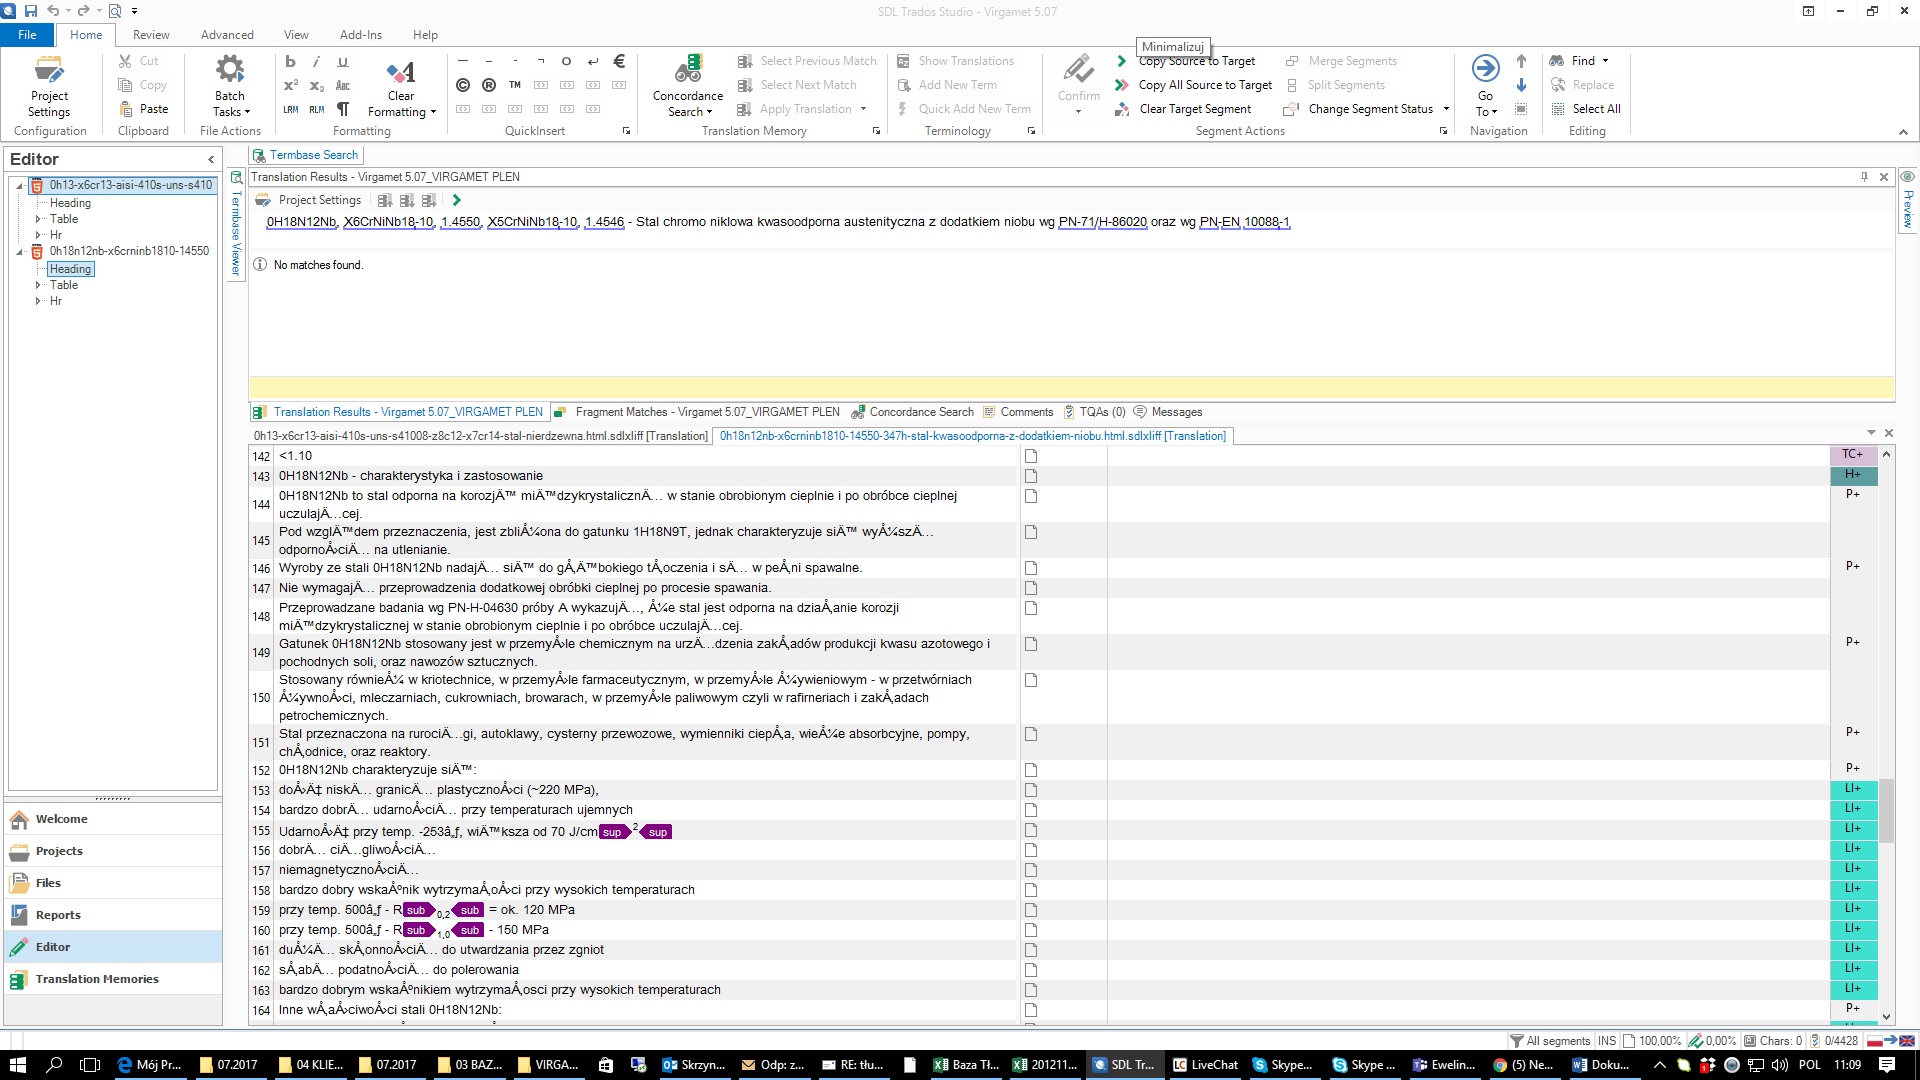
Task: Apply underline formatting icon
Action: (x=343, y=61)
